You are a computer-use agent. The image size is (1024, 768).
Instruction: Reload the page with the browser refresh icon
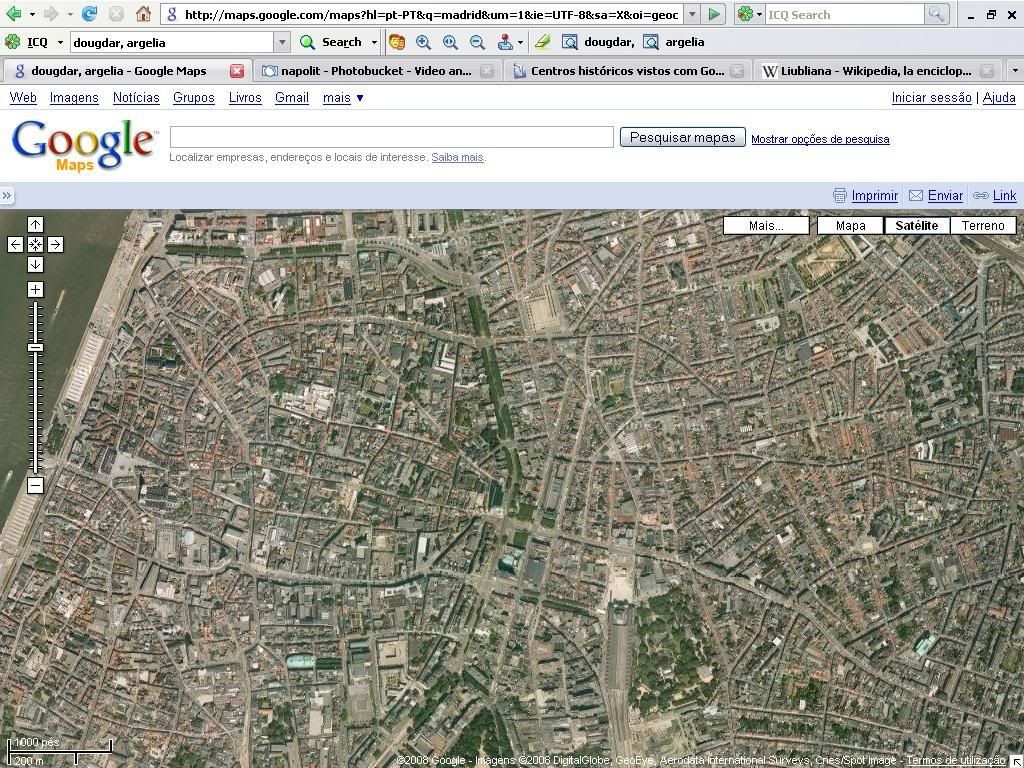pyautogui.click(x=89, y=15)
